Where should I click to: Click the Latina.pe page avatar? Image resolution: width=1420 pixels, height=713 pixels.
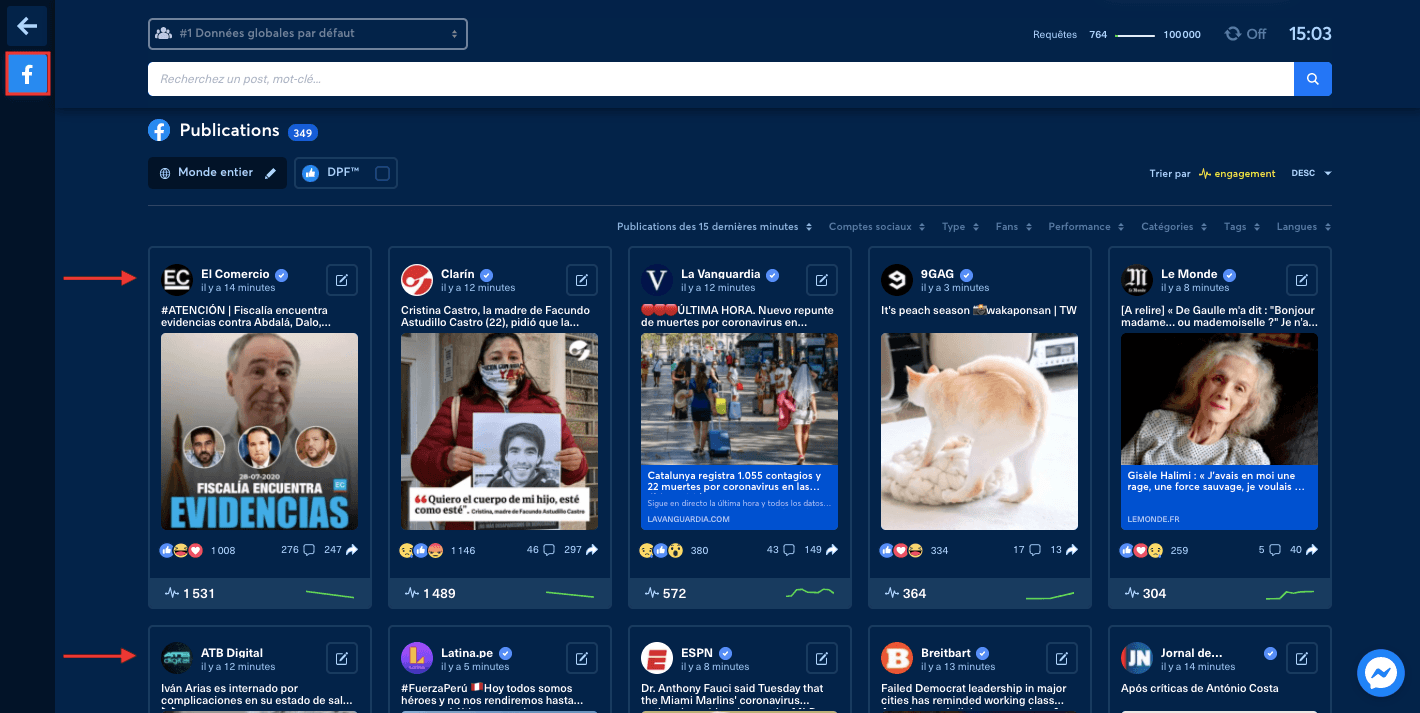417,658
